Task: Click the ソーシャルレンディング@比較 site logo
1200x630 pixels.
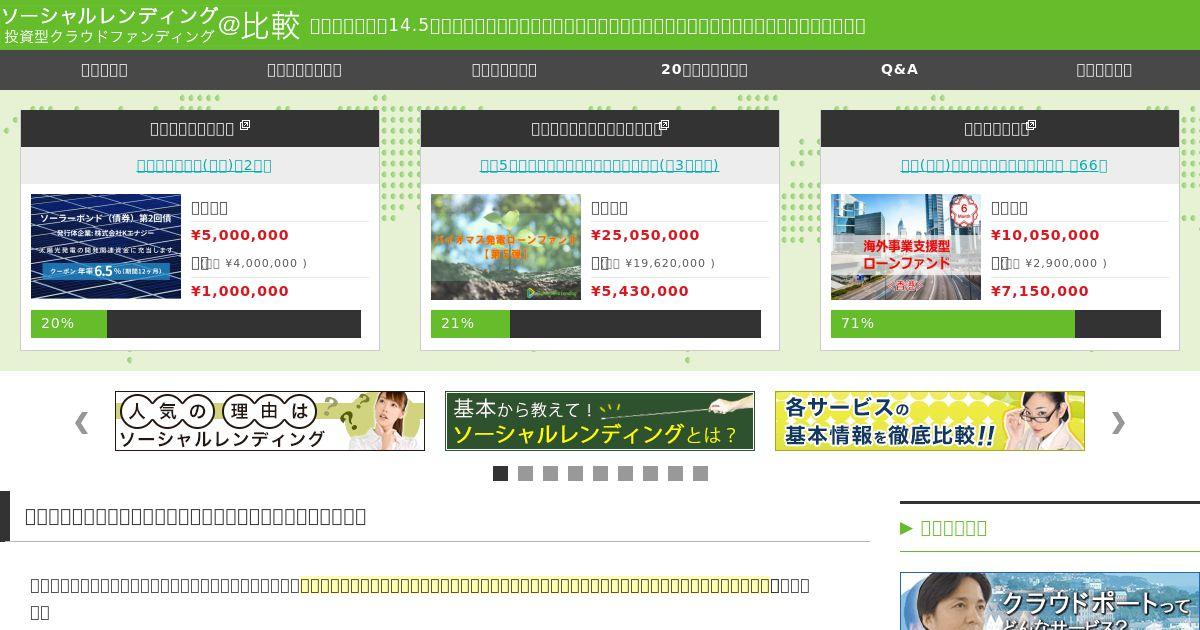Action: (150, 25)
